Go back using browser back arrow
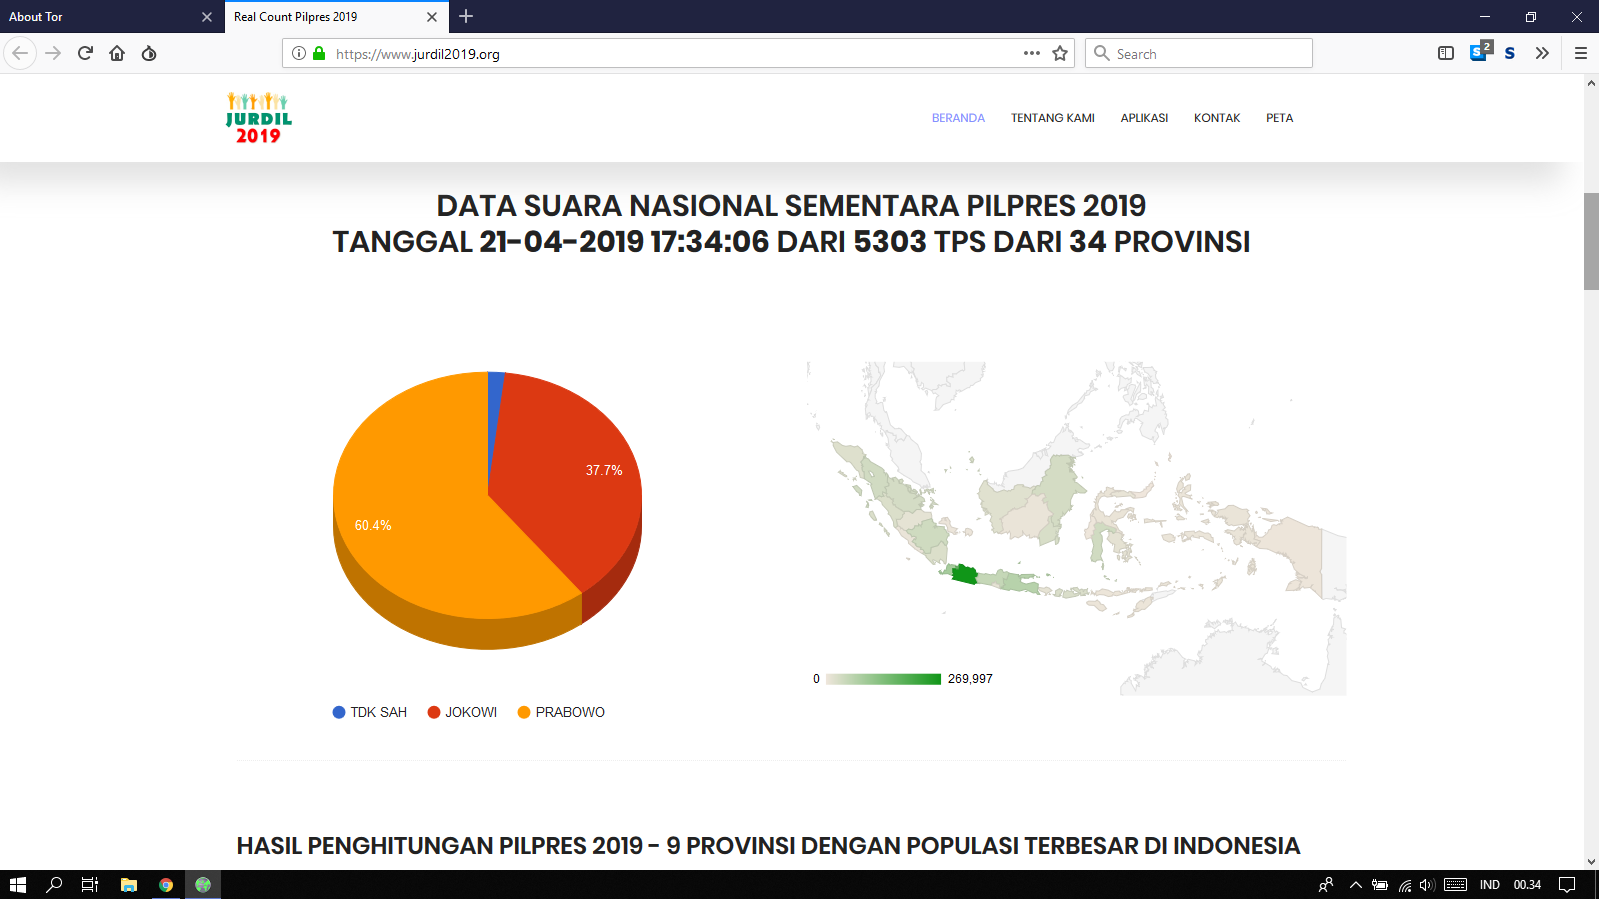Image resolution: width=1599 pixels, height=899 pixels. click(x=20, y=53)
